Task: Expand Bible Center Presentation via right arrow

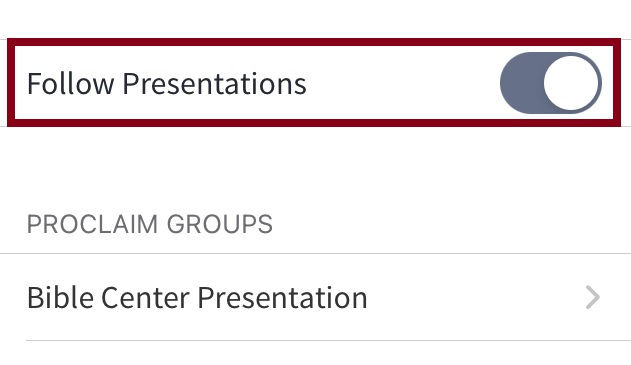Action: (593, 297)
